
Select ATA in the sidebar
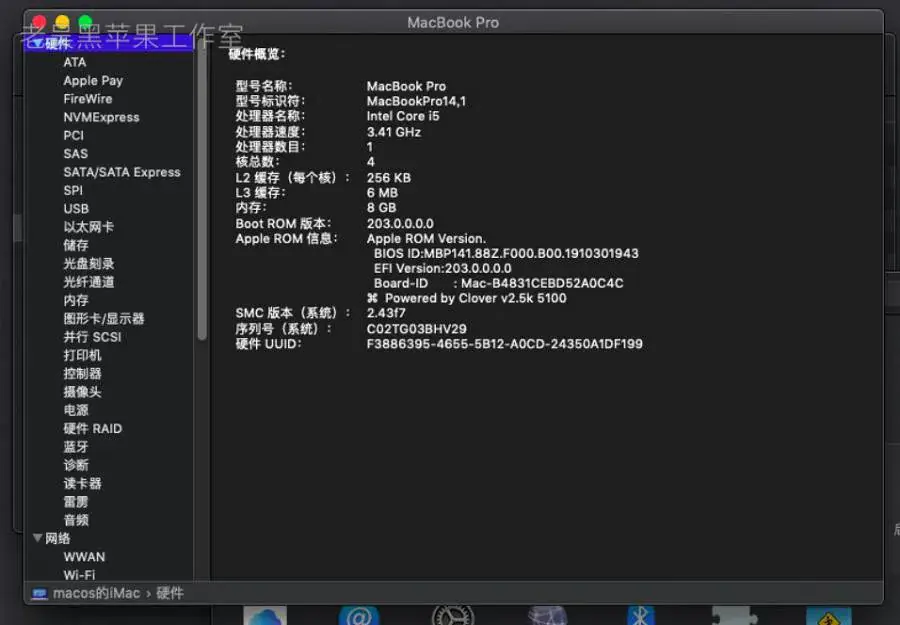tap(75, 62)
